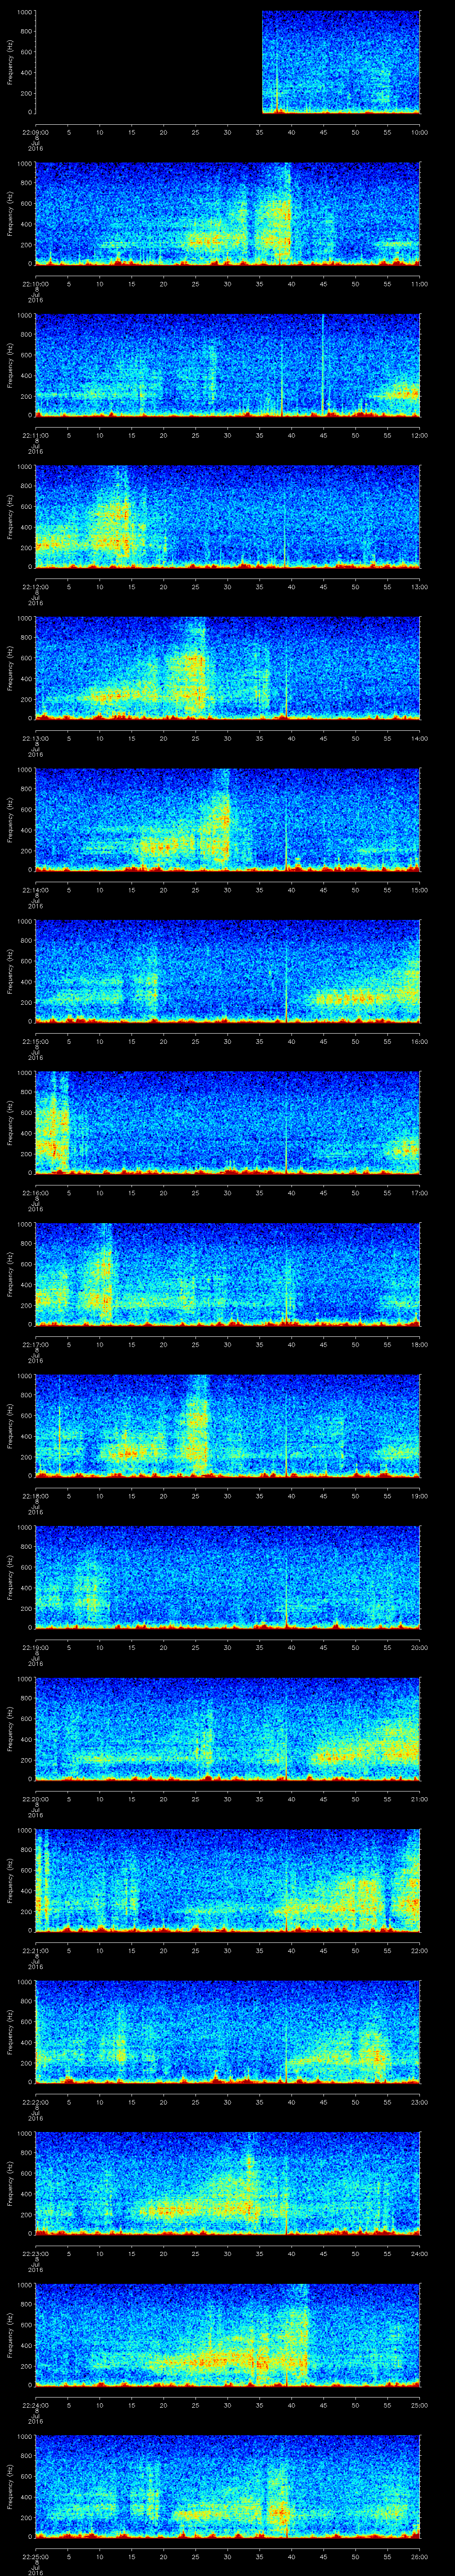Select the tall 45-second spike in the 22:11:00 spectrogram
455x2576 pixels.
click(323, 365)
